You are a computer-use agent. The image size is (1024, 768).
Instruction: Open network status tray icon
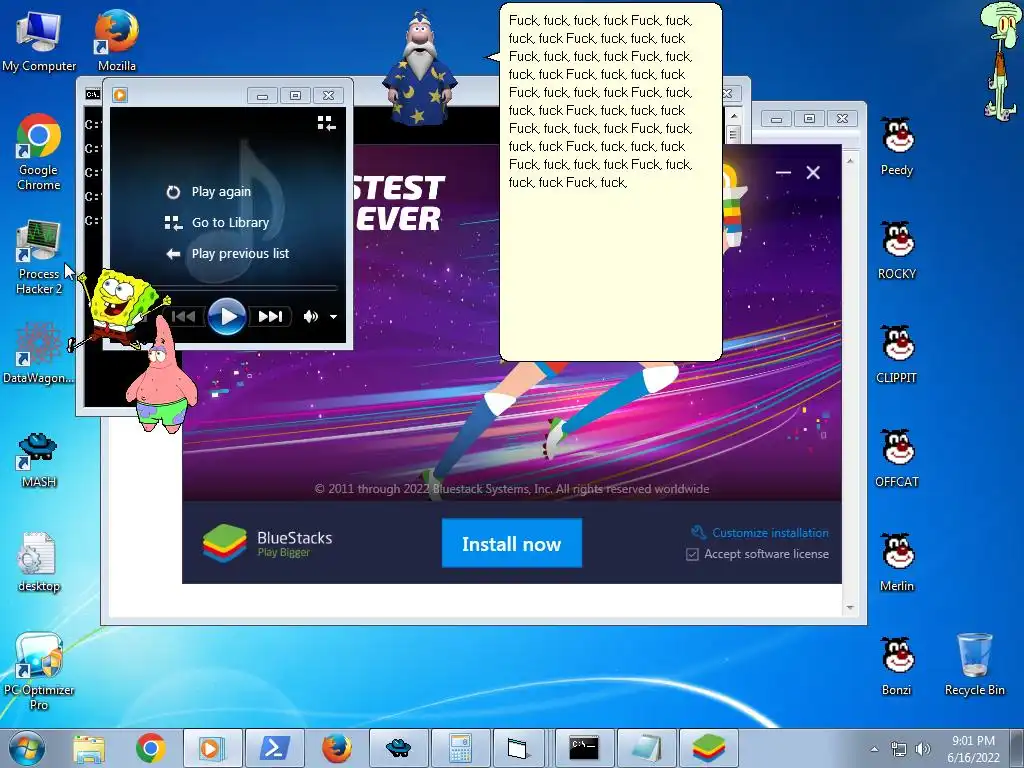coord(899,749)
